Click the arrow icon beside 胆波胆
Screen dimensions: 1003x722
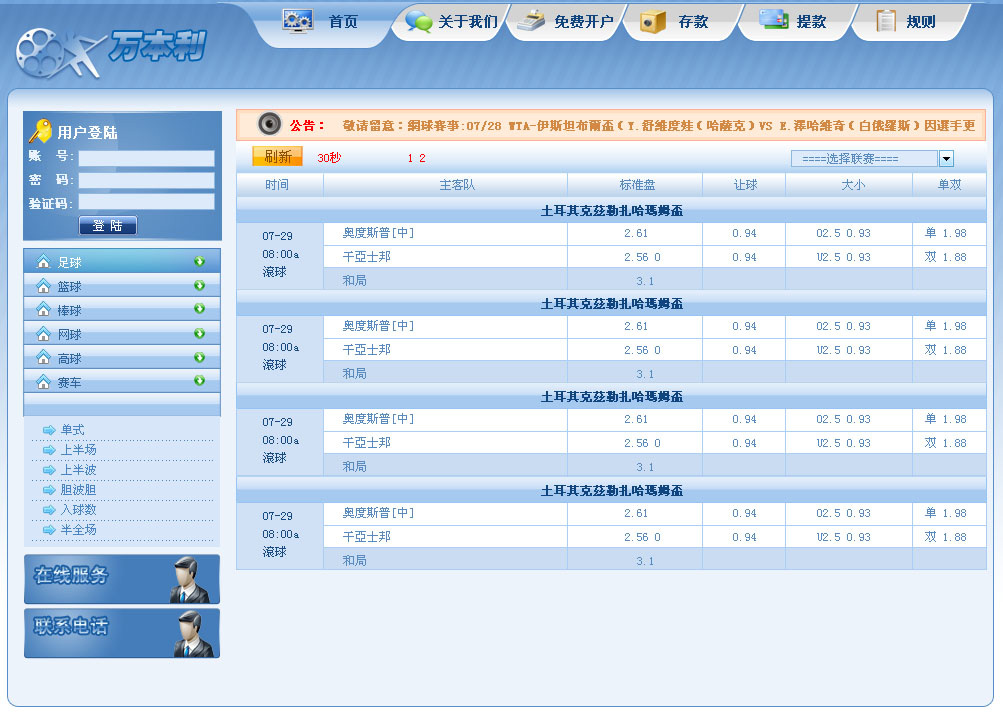coord(49,490)
